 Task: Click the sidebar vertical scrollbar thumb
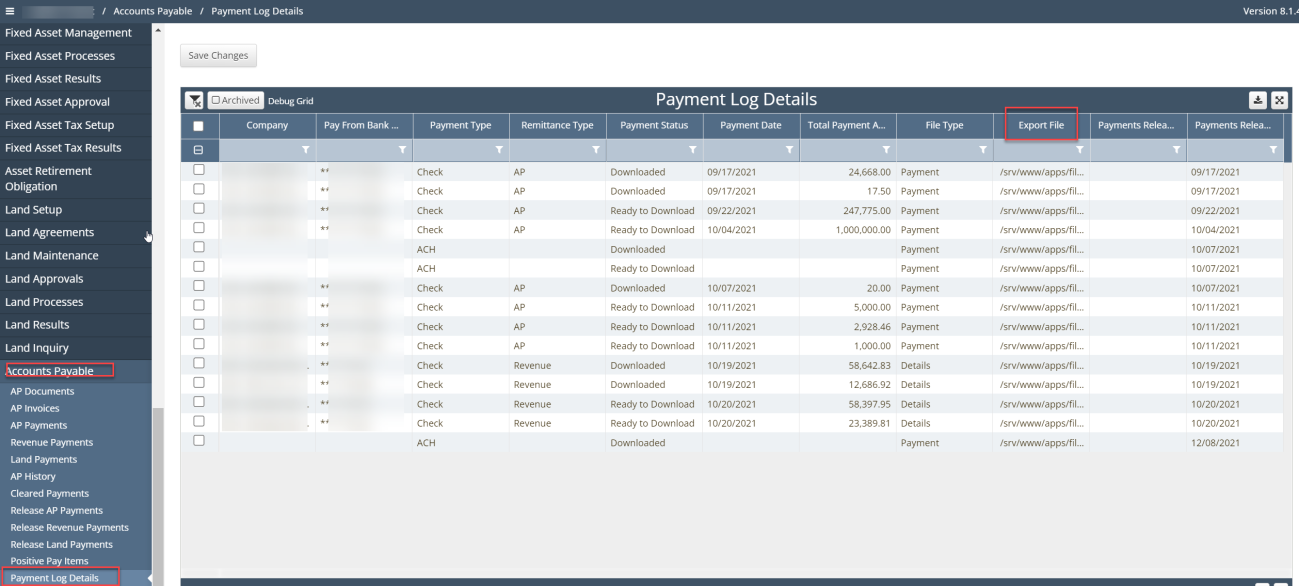pyautogui.click(x=156, y=490)
